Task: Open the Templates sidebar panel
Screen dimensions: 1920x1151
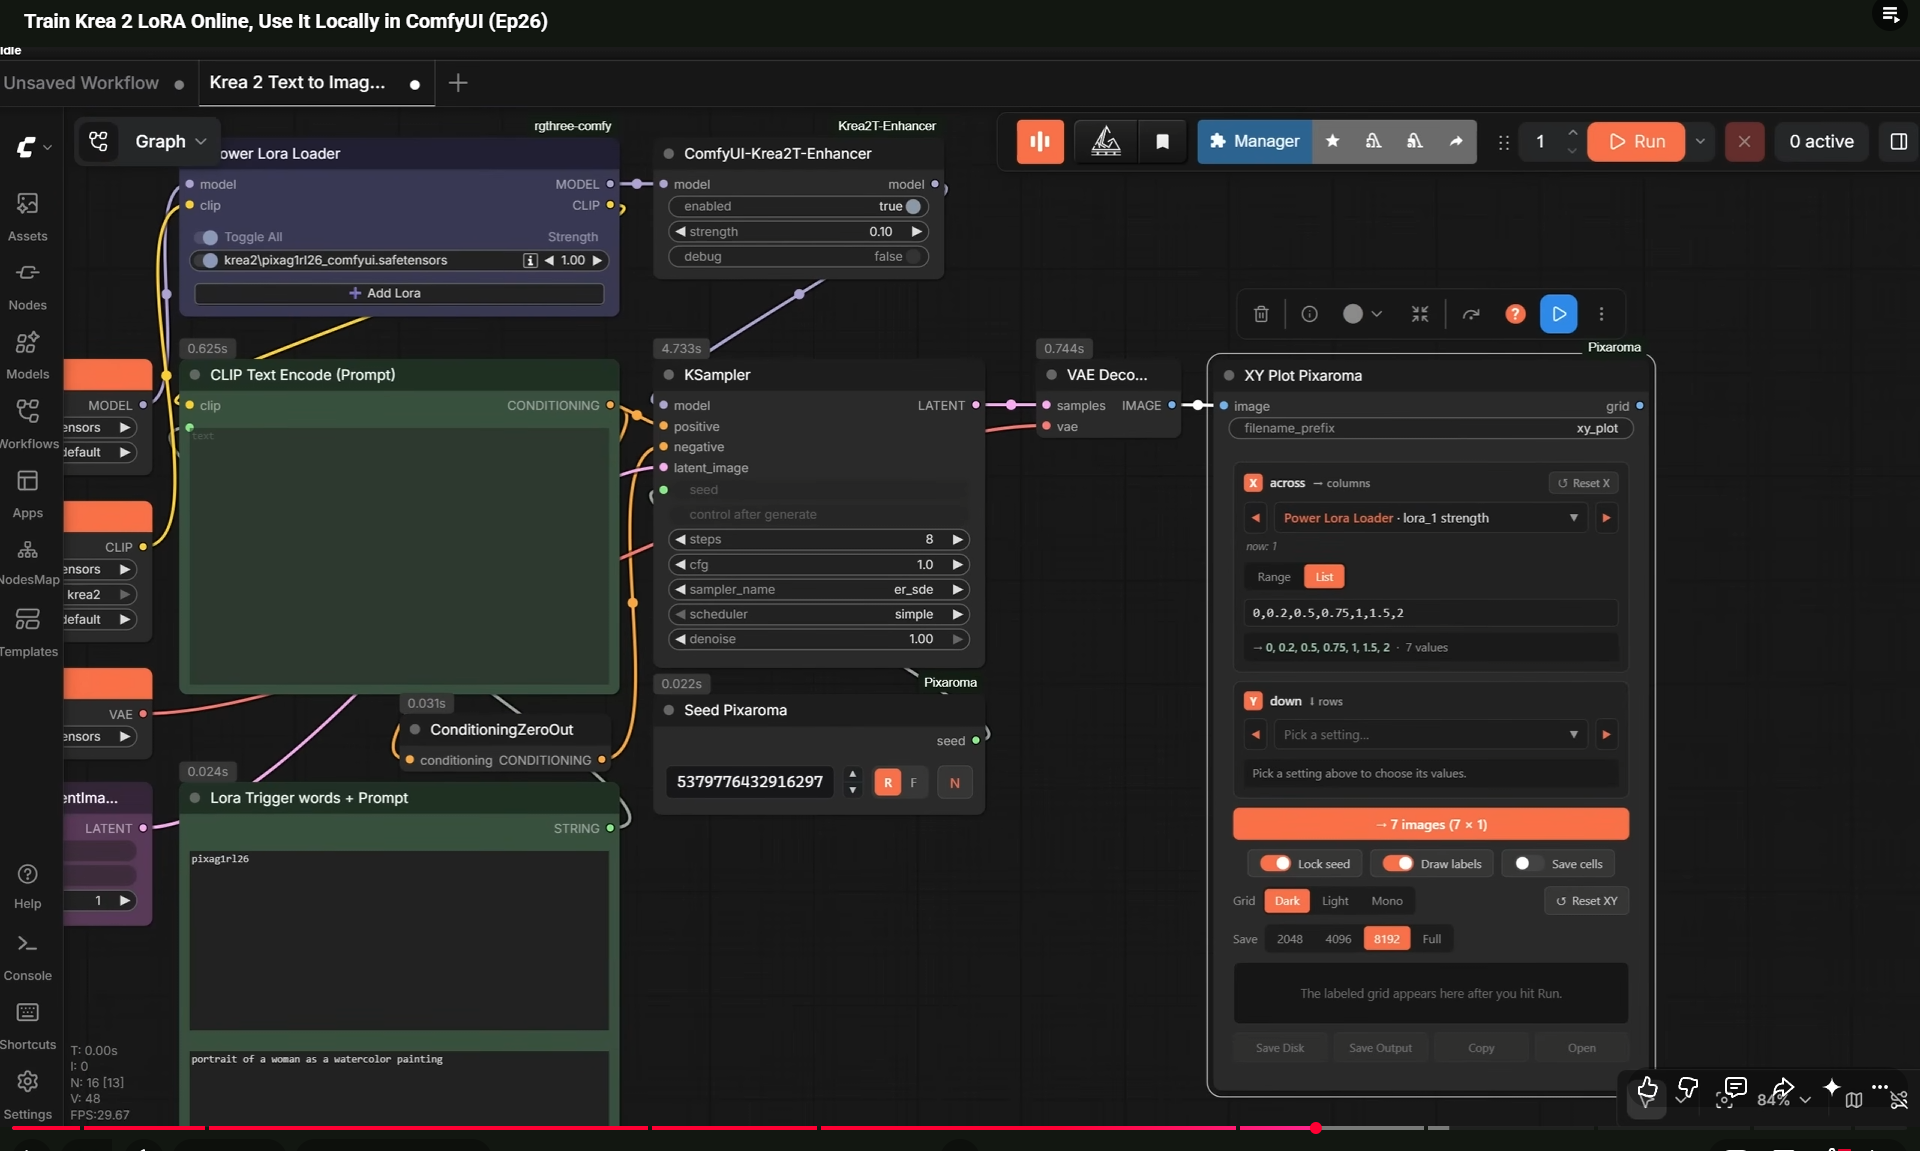Action: pos(27,633)
